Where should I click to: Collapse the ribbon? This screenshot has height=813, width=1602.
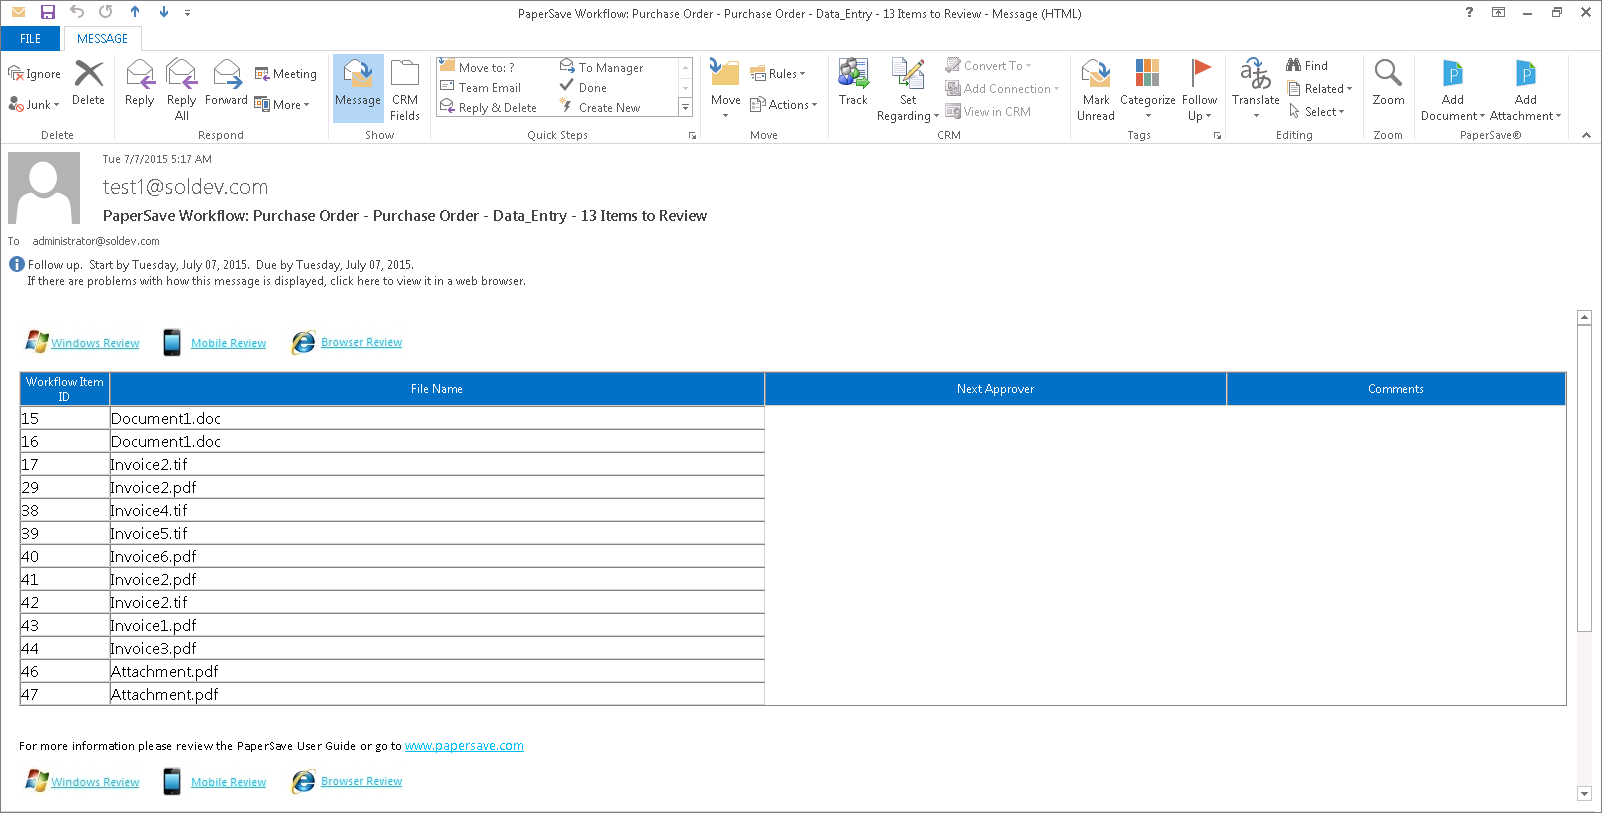point(1586,135)
